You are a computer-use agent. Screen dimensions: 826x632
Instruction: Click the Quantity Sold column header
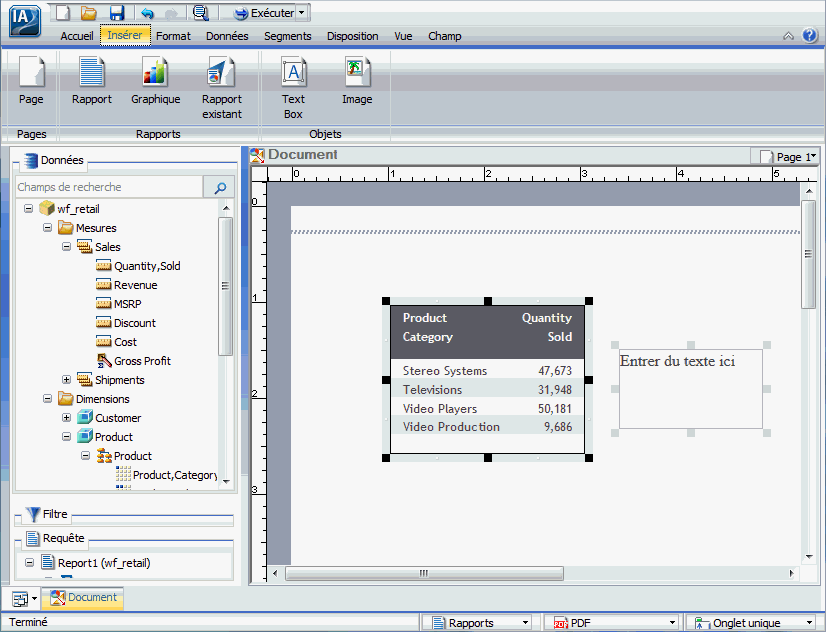coord(547,327)
